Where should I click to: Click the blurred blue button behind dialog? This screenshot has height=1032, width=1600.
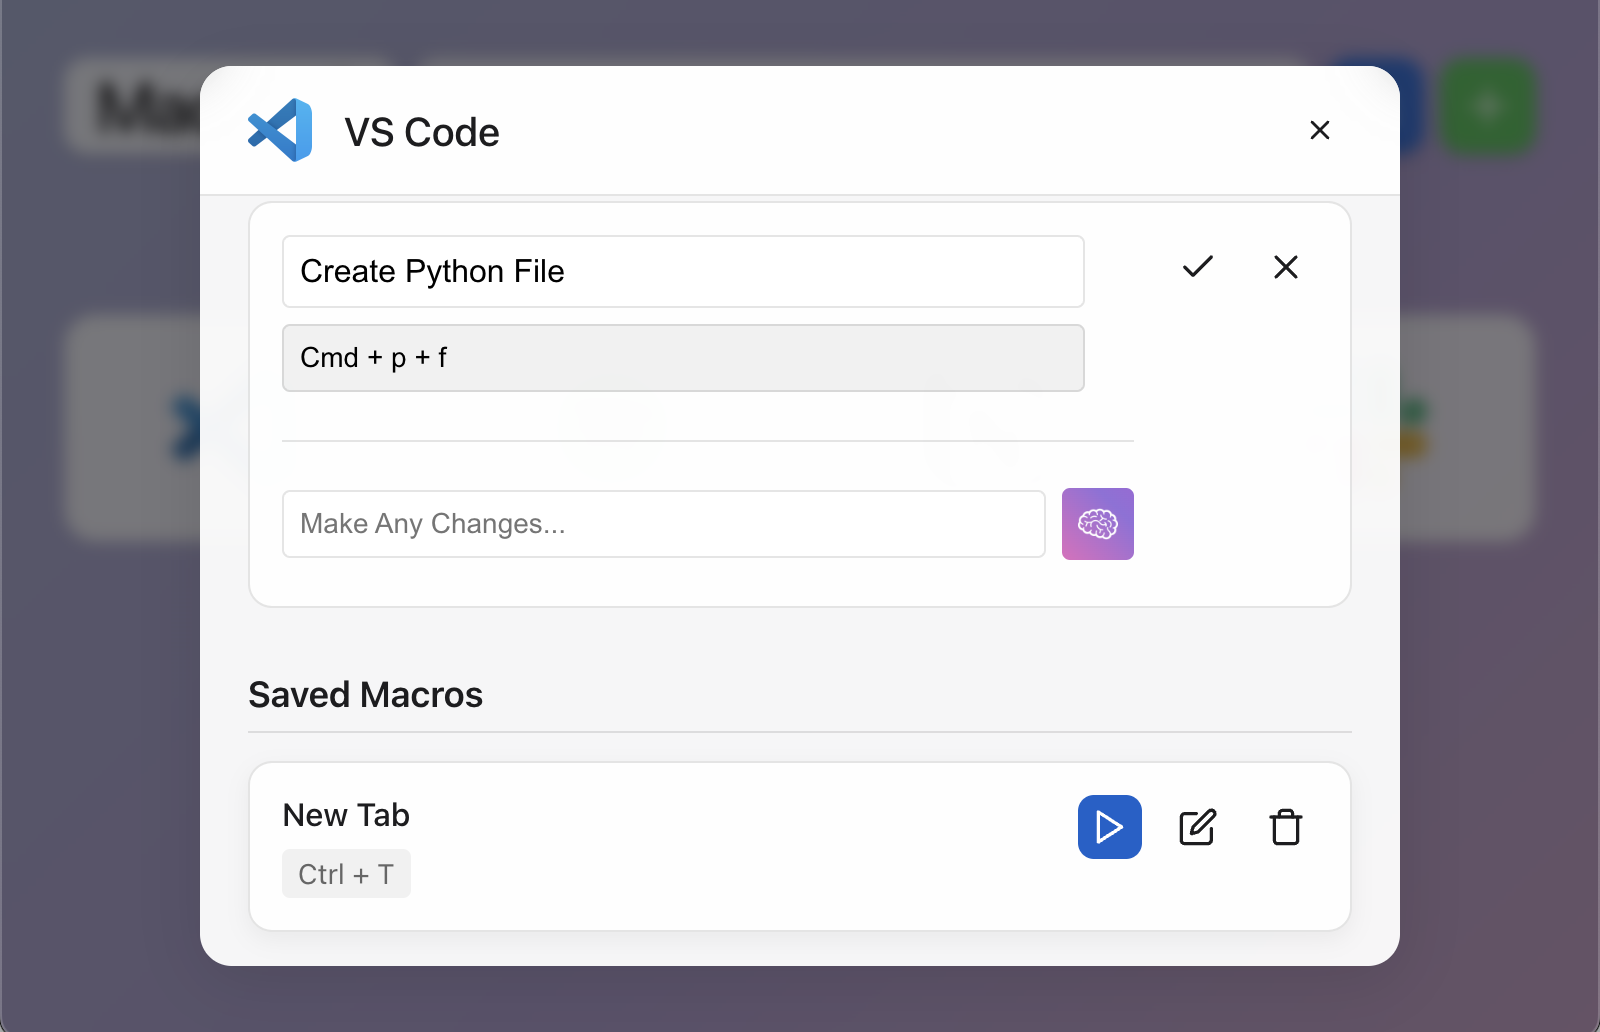coord(1411,106)
